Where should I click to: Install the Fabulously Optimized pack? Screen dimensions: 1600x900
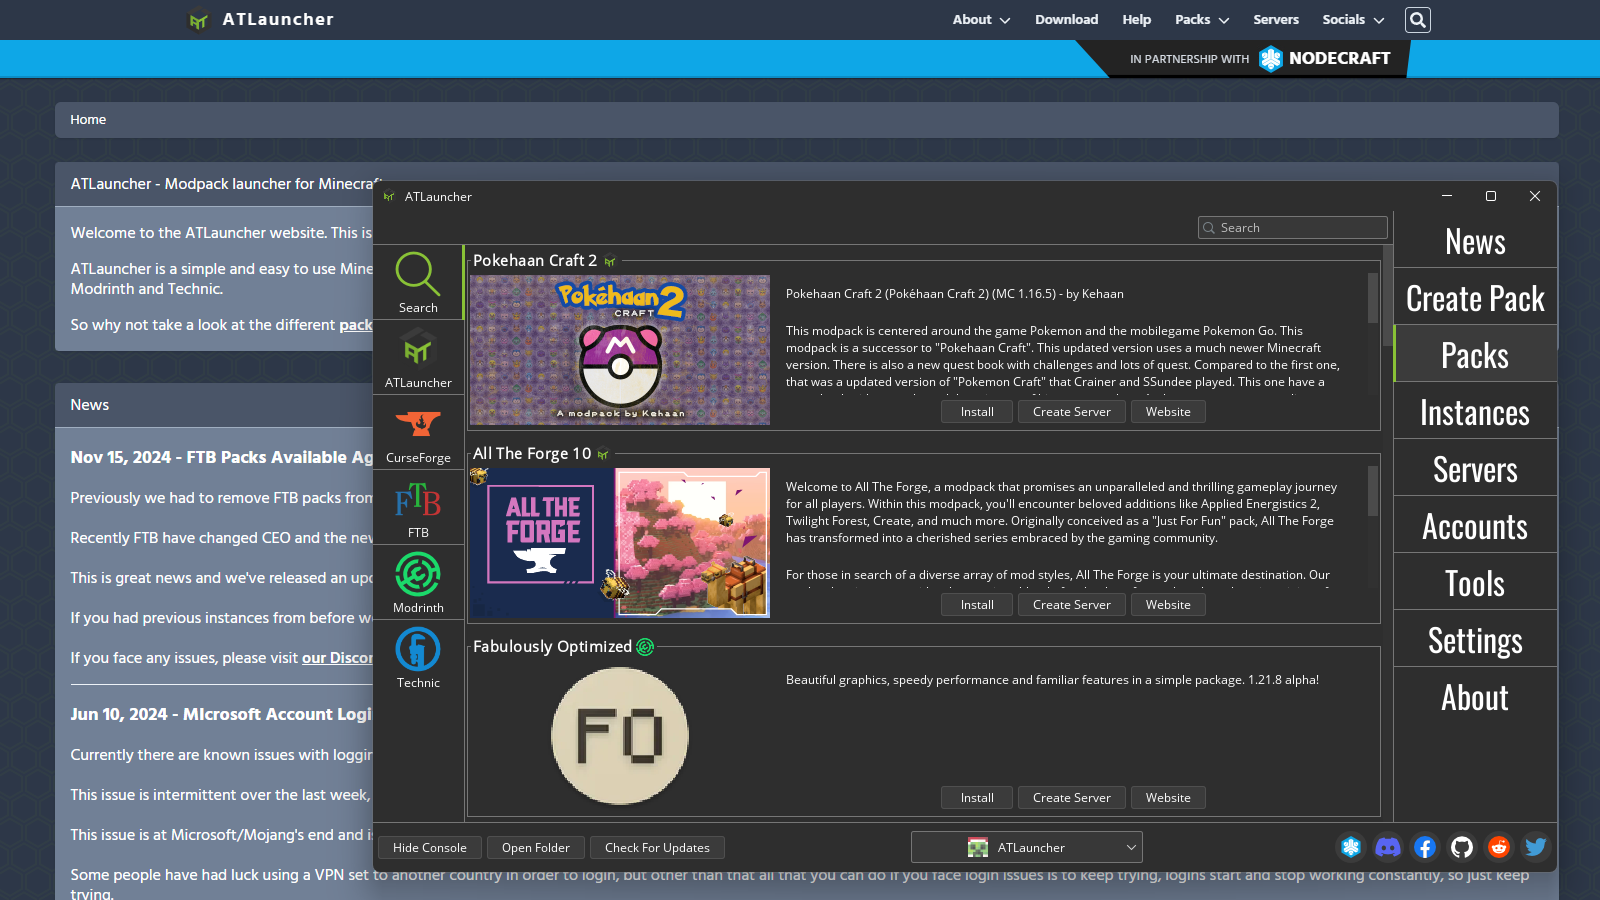click(977, 798)
